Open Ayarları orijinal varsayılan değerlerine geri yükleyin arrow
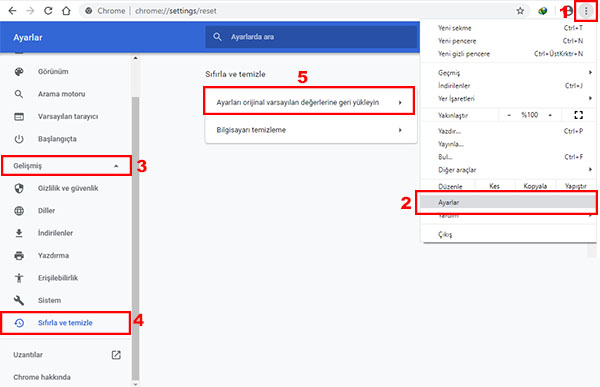Viewport: 600px width, 387px height. [x=400, y=102]
